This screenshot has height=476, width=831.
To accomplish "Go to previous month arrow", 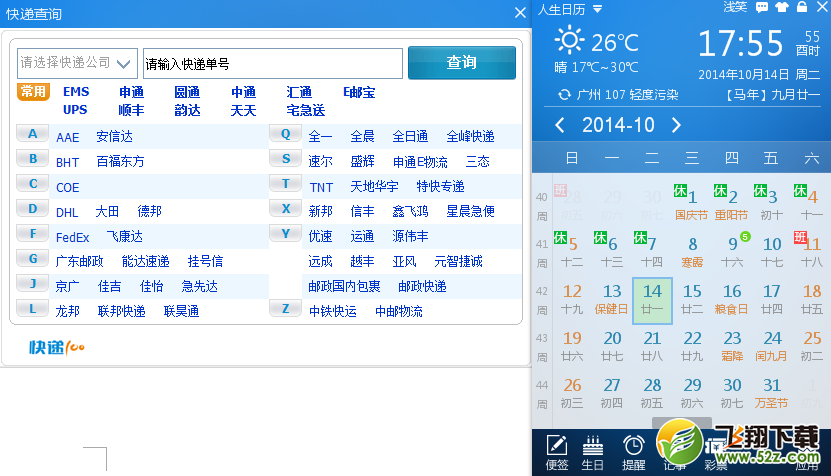I will [x=559, y=125].
